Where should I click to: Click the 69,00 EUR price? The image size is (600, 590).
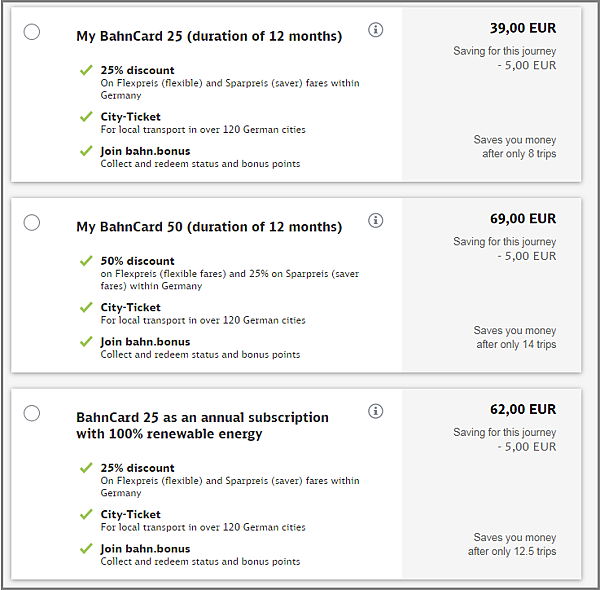(523, 219)
